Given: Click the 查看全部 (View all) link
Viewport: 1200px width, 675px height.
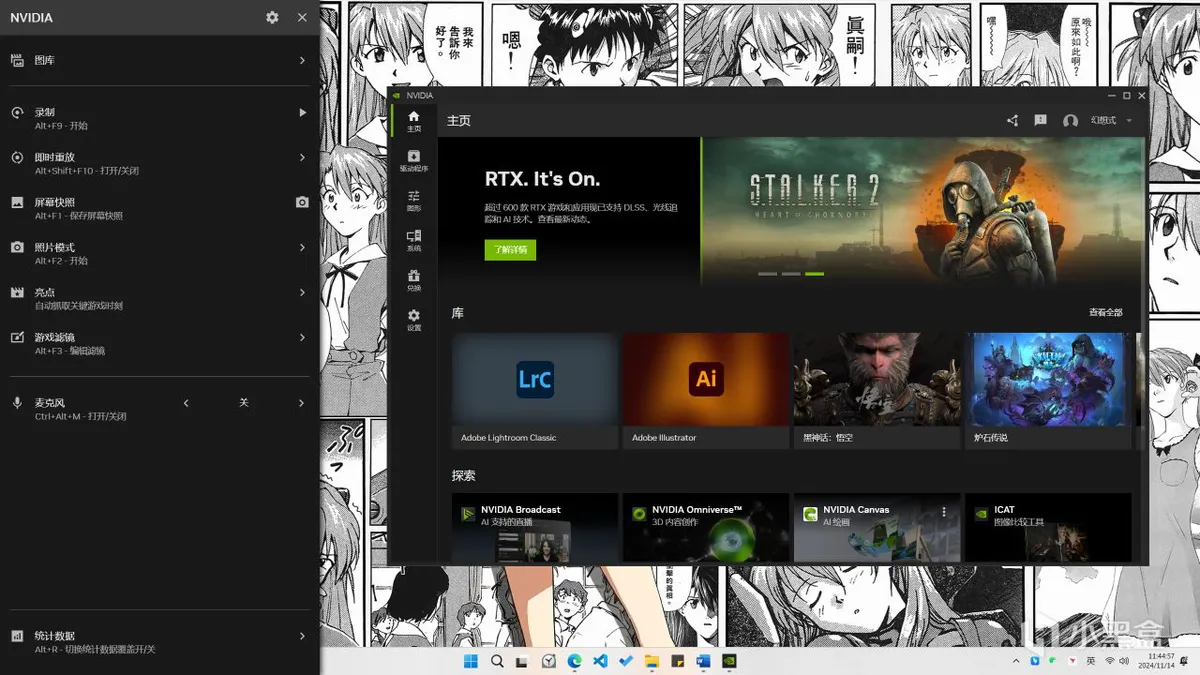Looking at the screenshot, I should pos(1105,313).
